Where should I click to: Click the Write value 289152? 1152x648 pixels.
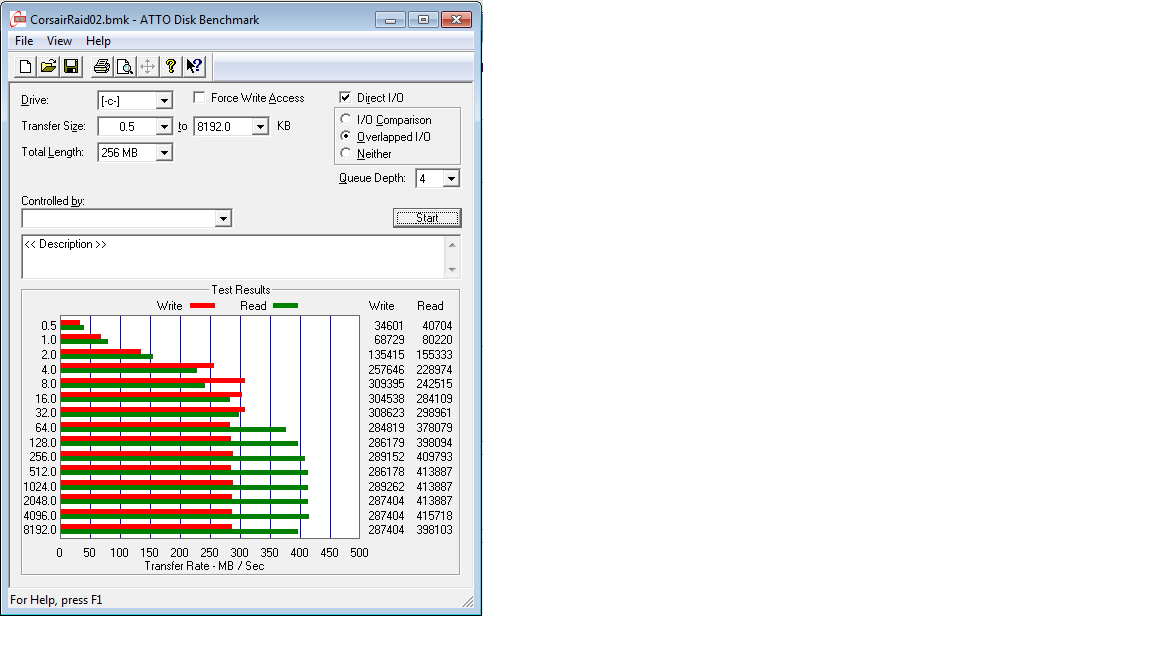point(386,457)
